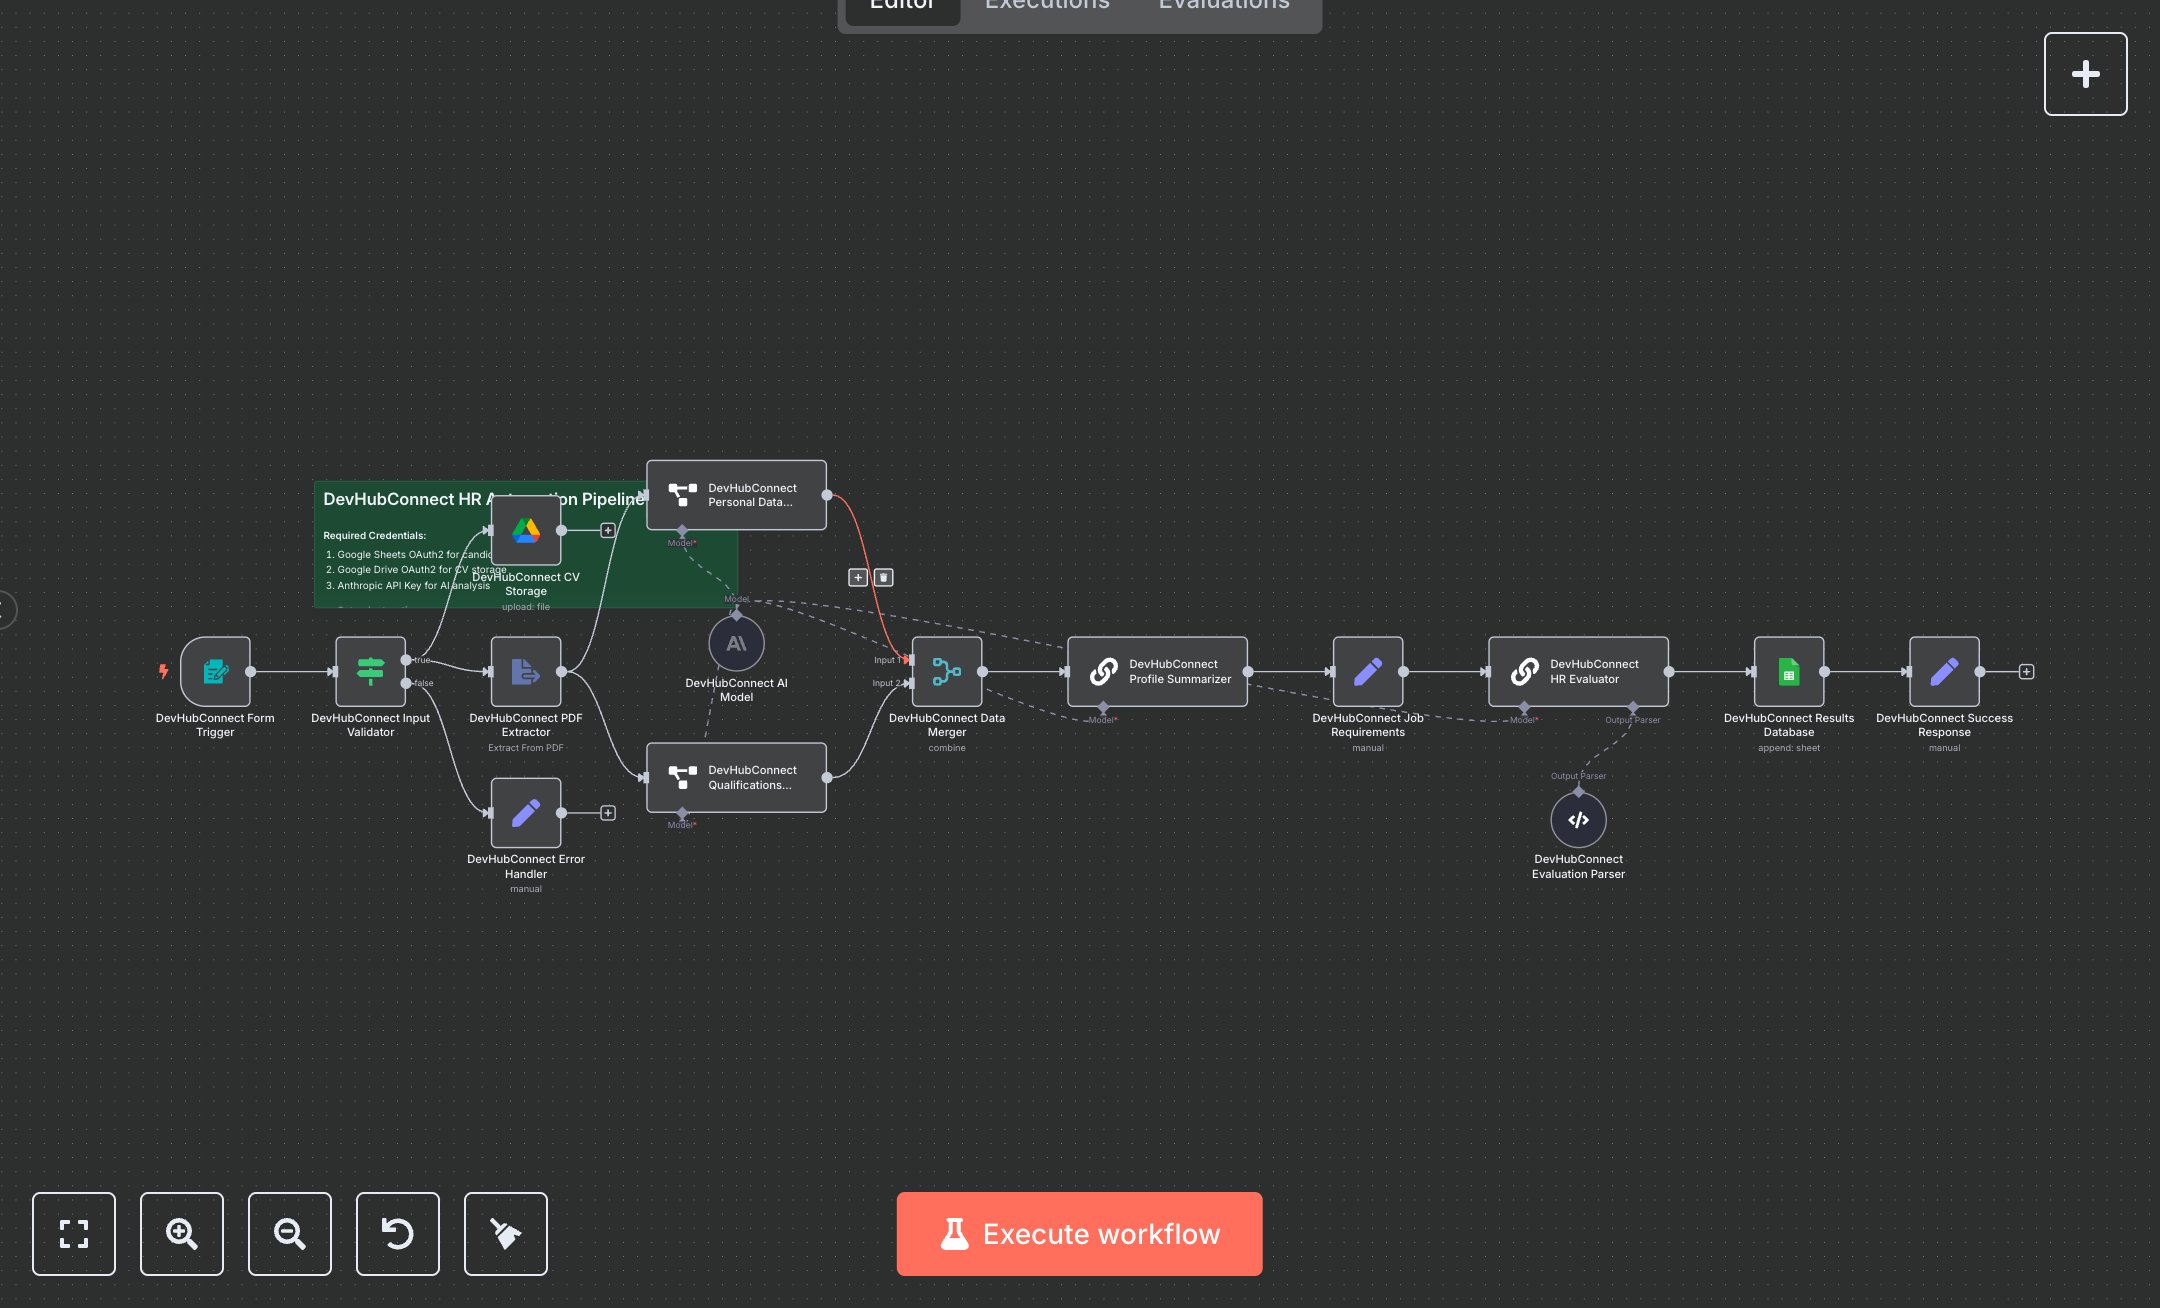2160x1308 pixels.
Task: Select the DevHubConnect Results Database node
Action: click(1788, 672)
